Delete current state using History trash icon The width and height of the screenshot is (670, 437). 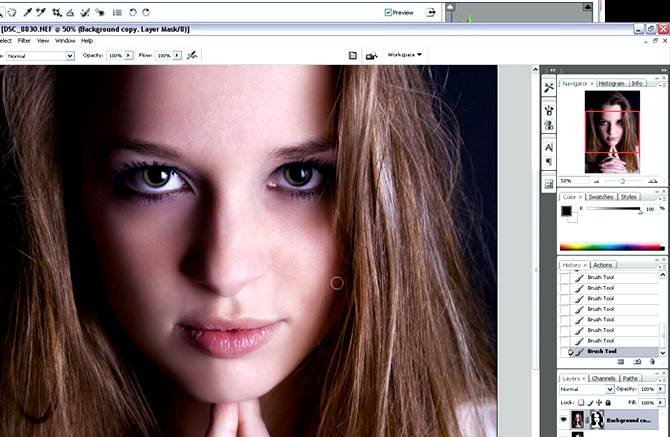pyautogui.click(x=651, y=362)
